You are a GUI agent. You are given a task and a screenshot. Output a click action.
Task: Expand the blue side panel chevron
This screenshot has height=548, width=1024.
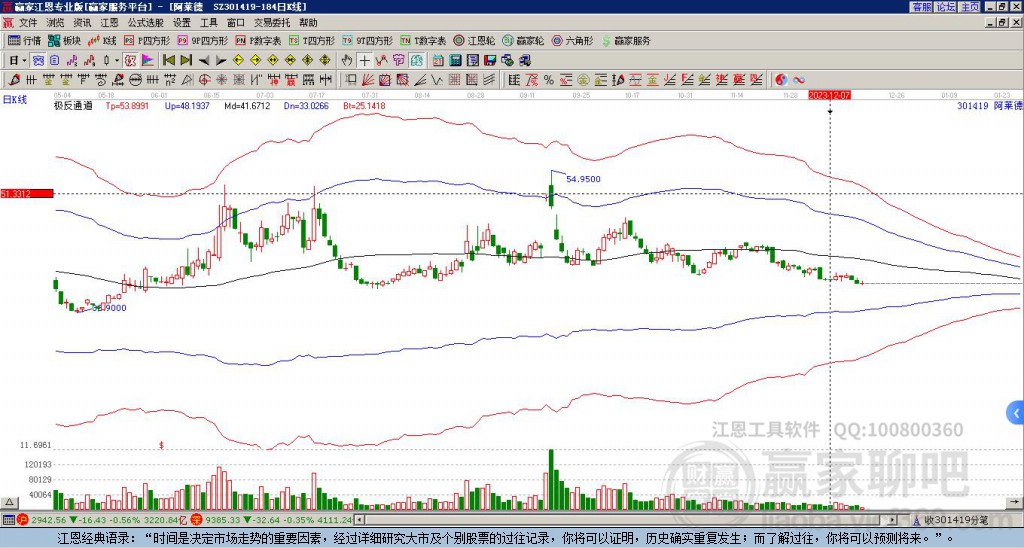coord(1015,413)
